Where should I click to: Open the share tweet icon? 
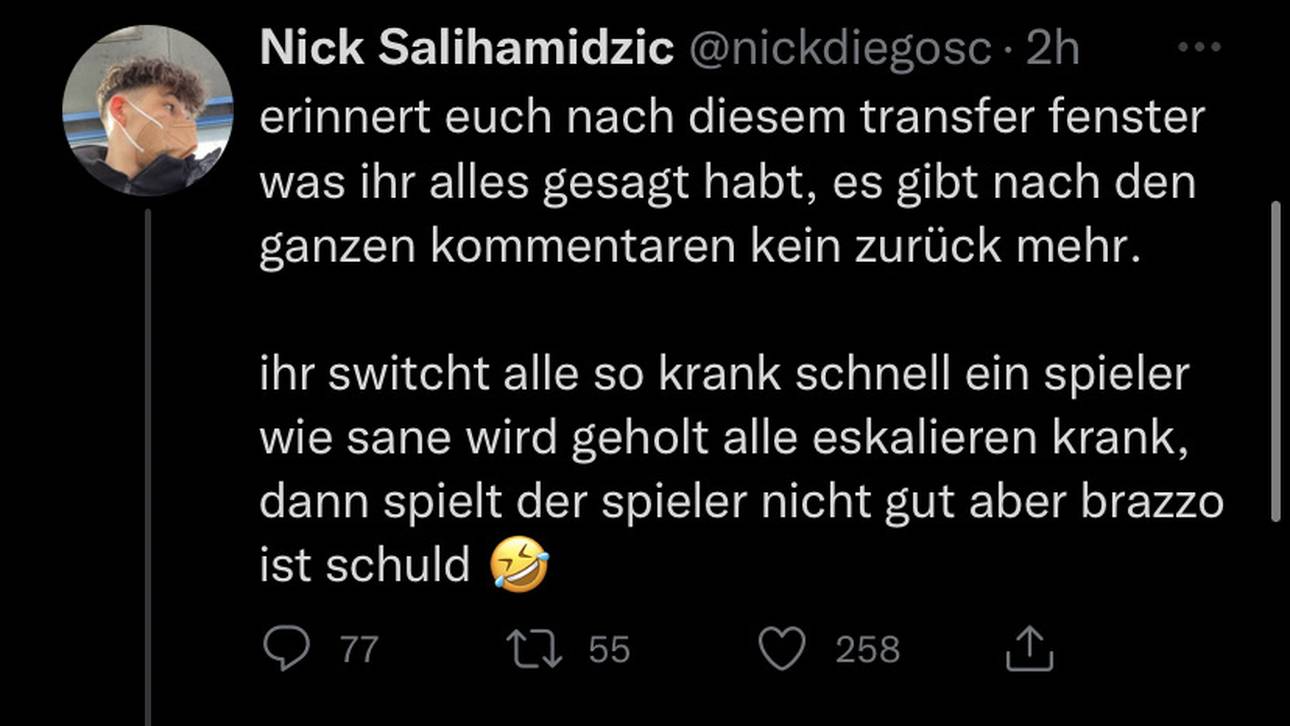click(1028, 651)
